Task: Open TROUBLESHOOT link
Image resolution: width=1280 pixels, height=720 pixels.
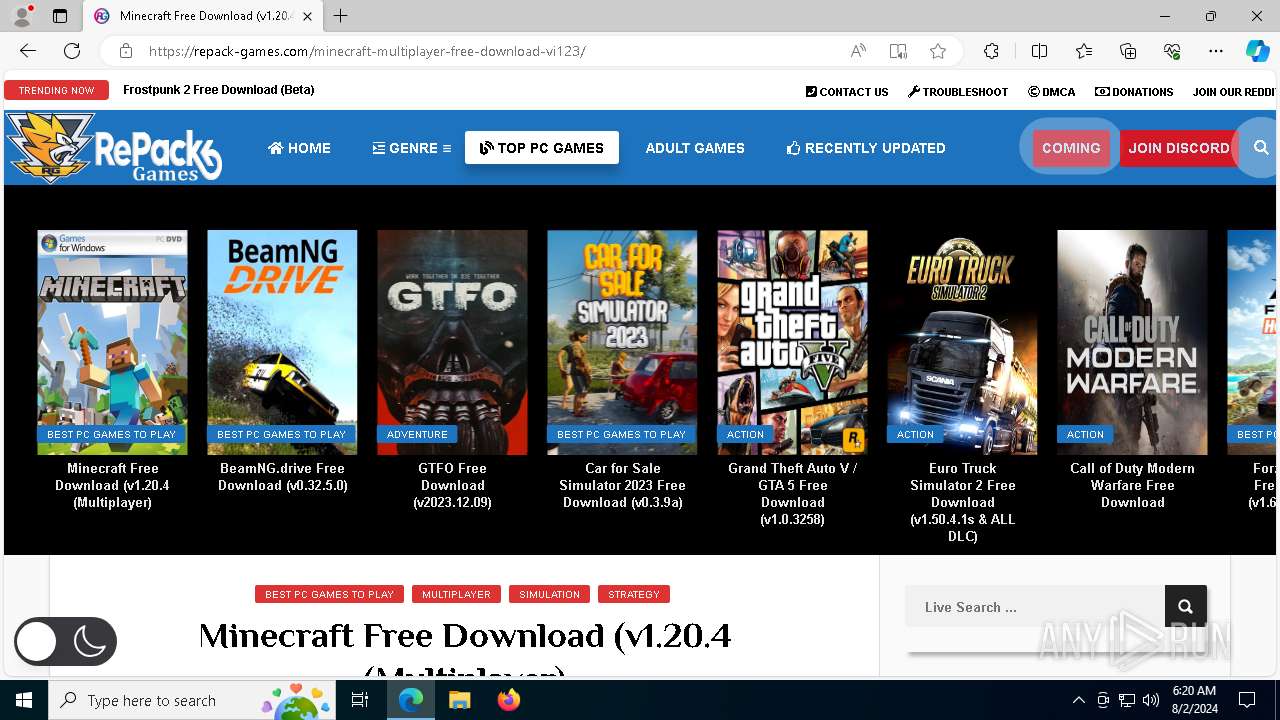Action: point(958,91)
